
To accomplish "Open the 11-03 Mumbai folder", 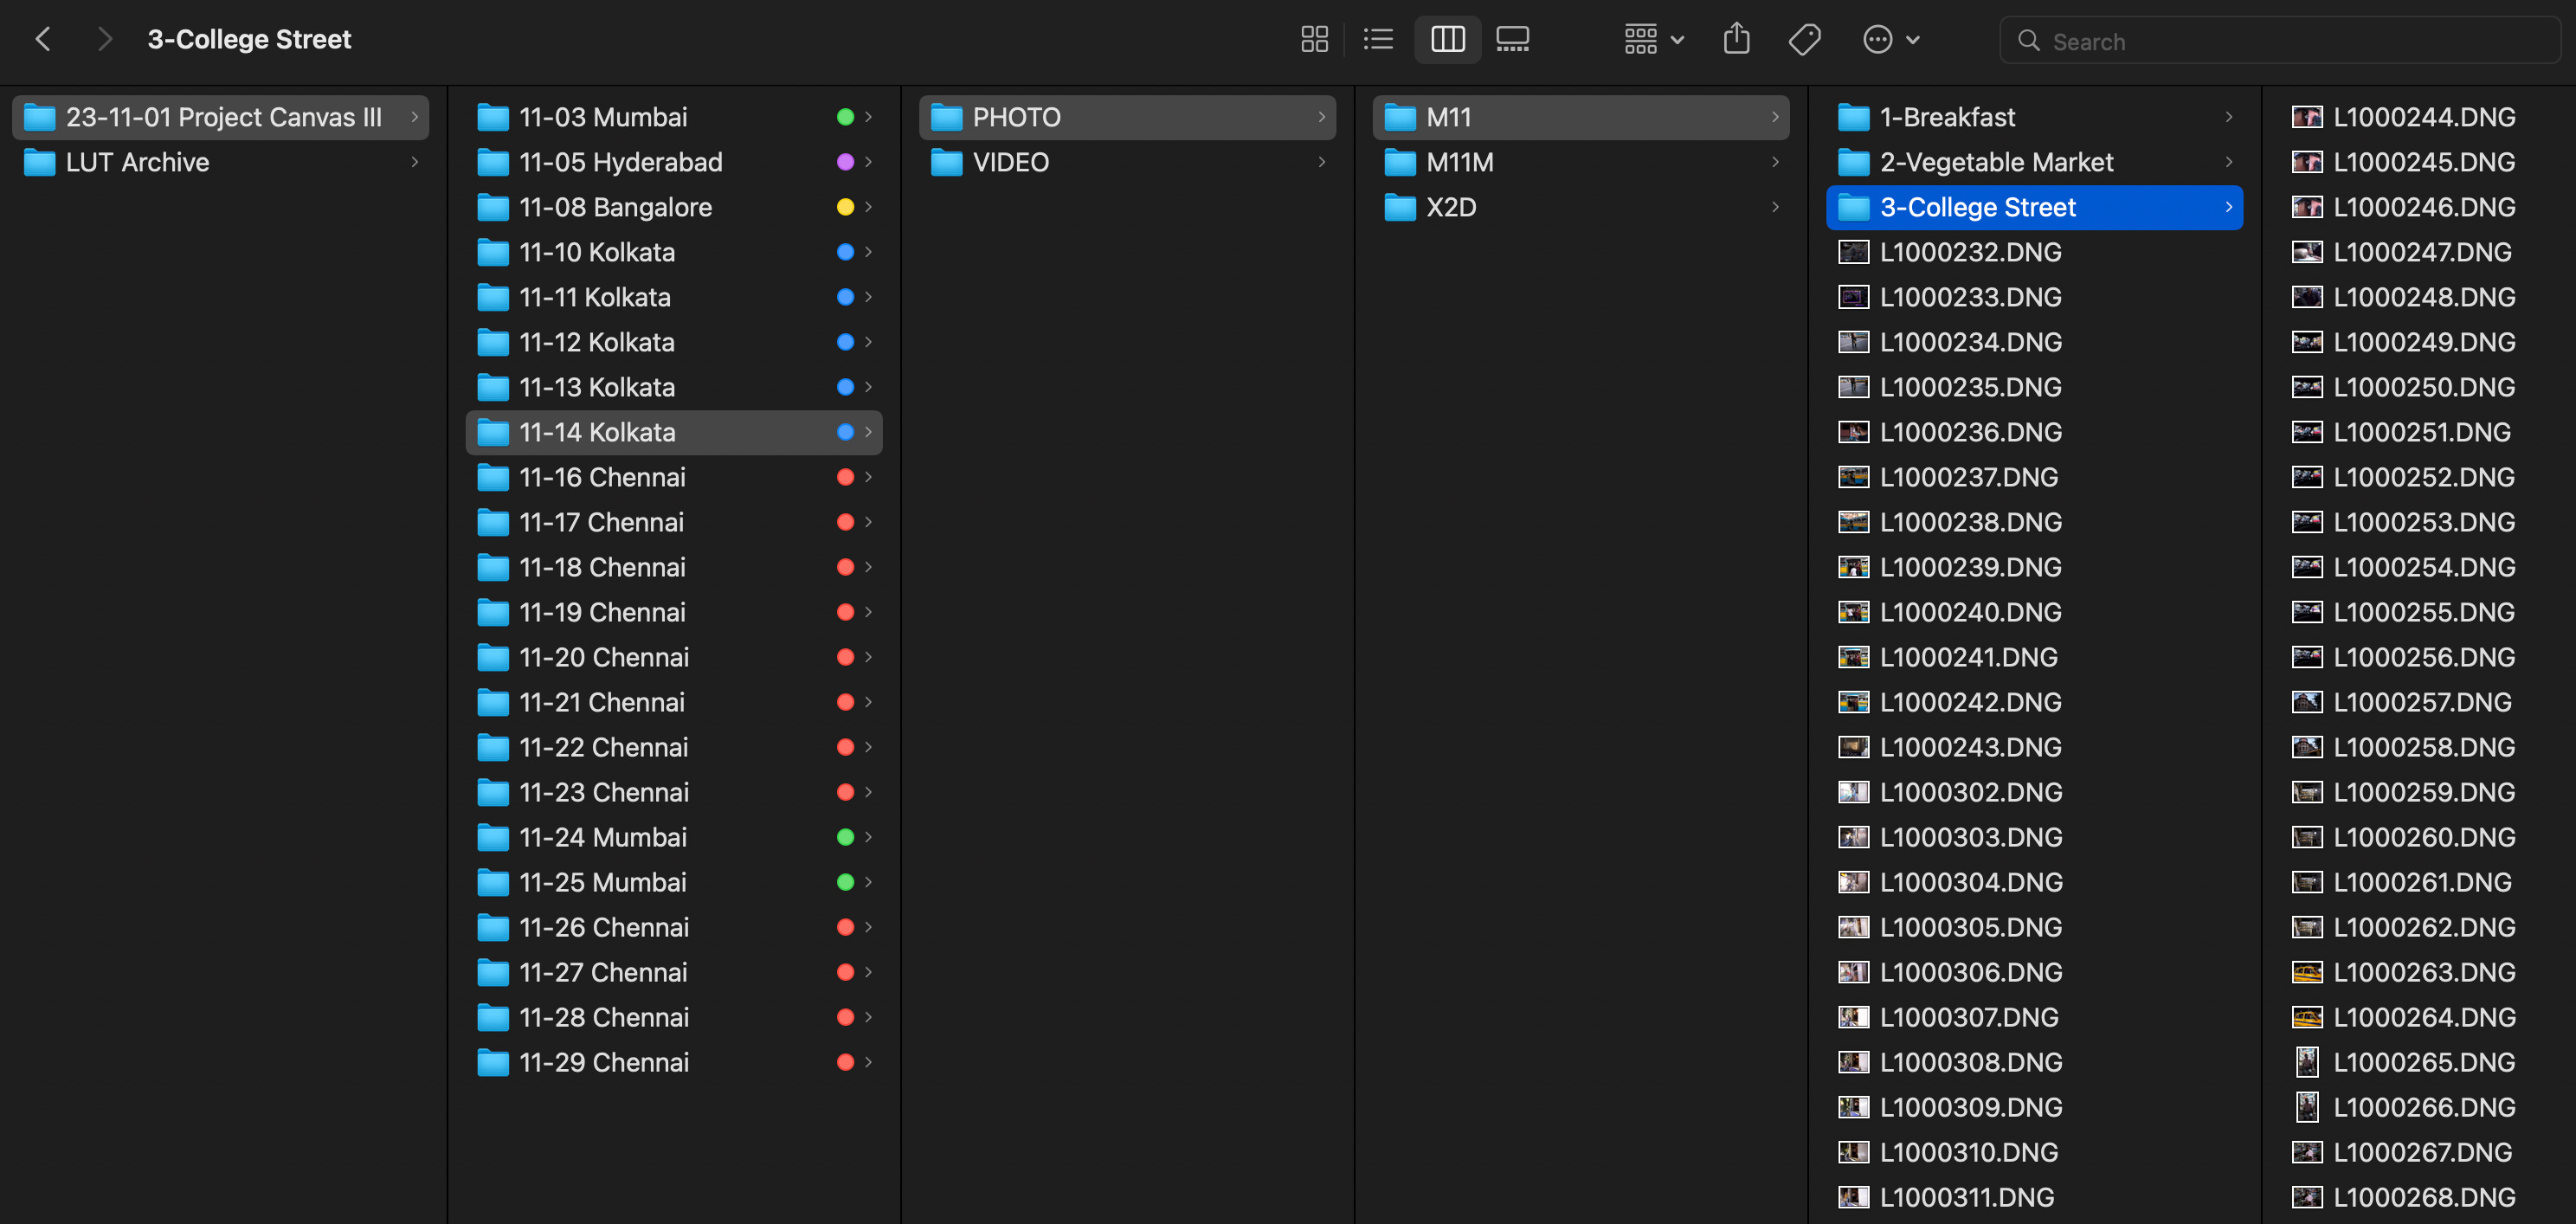I will 674,117.
